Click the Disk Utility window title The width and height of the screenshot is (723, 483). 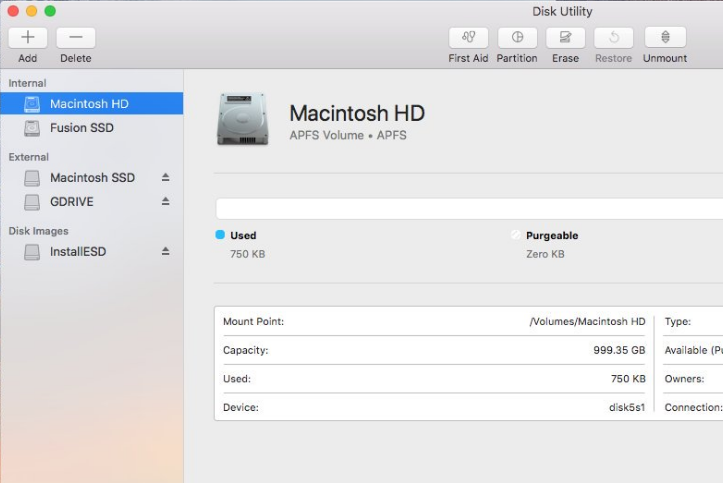[x=562, y=11]
